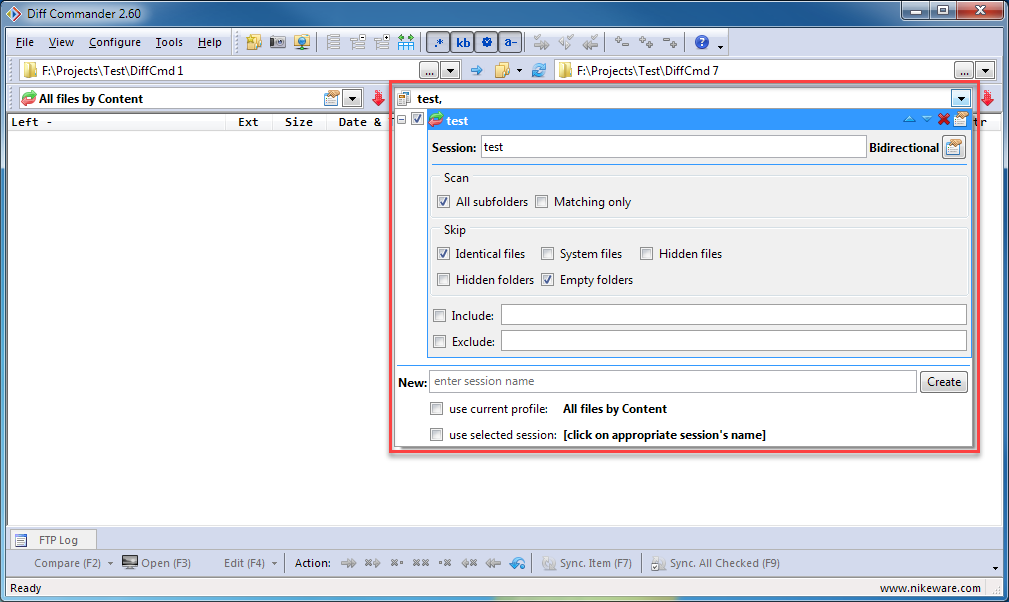Click the blue help question mark icon
The height and width of the screenshot is (602, 1009).
tap(701, 42)
